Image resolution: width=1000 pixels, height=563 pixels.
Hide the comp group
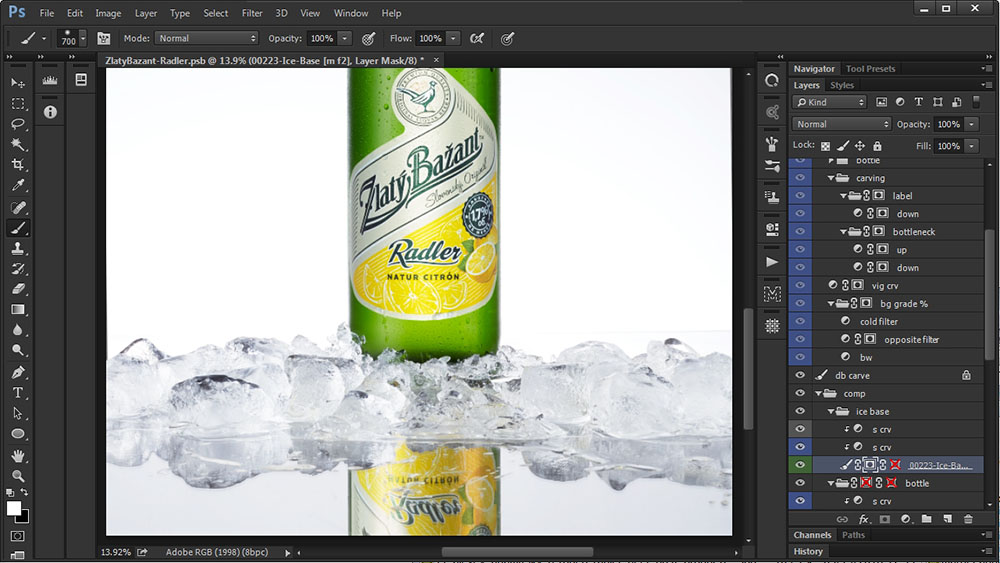point(800,393)
